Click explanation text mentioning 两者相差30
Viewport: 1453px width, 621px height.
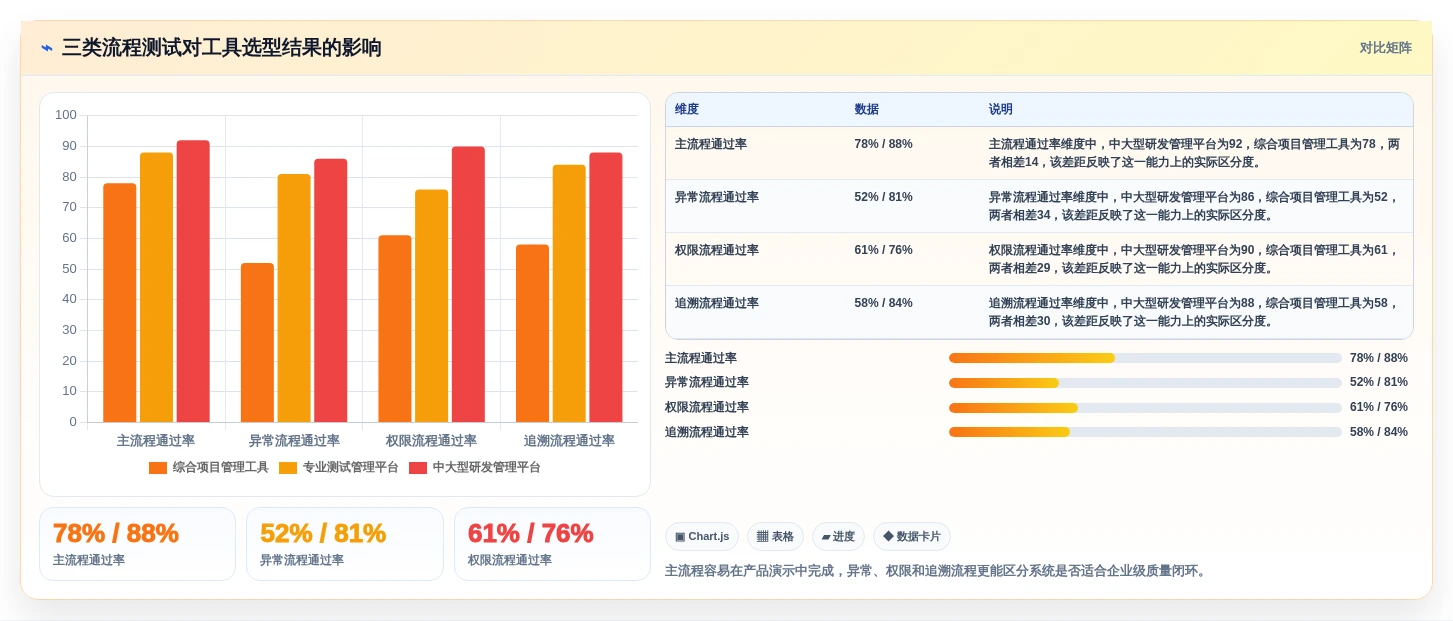(1194, 312)
